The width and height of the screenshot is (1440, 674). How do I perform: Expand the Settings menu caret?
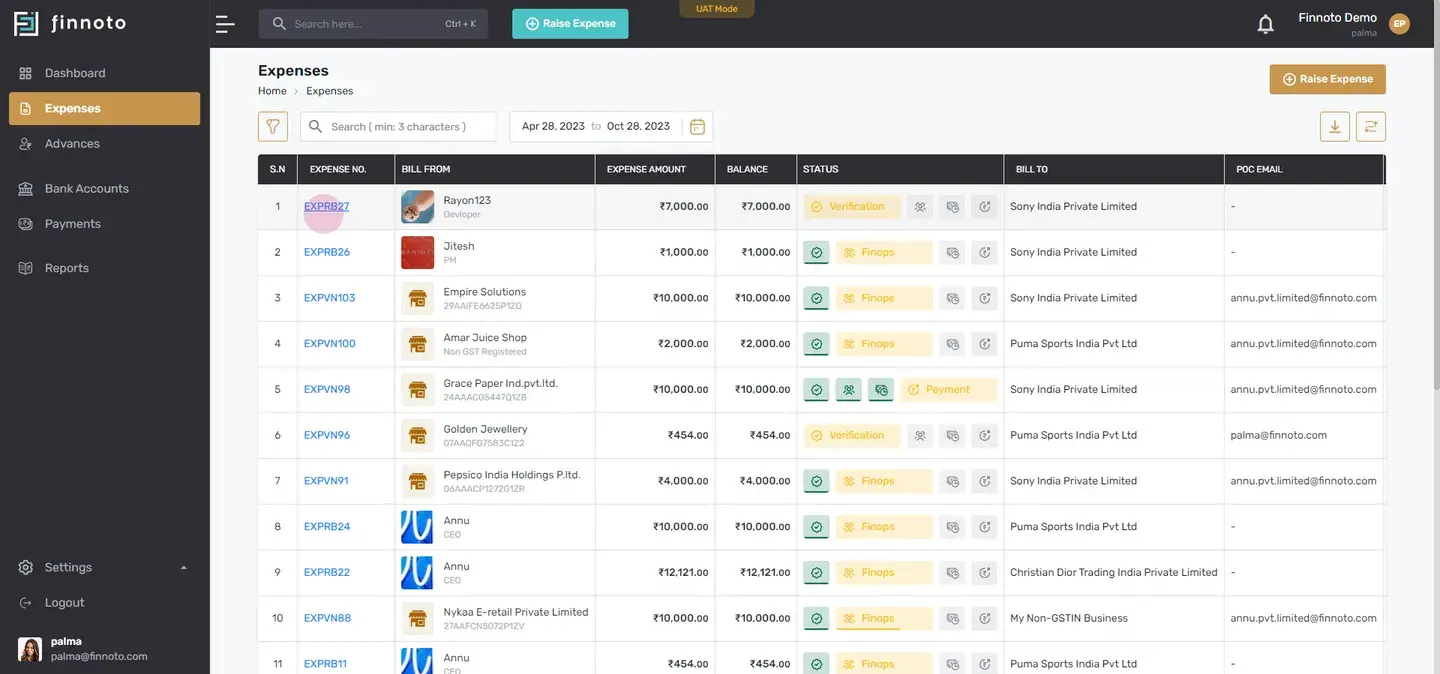coord(183,568)
